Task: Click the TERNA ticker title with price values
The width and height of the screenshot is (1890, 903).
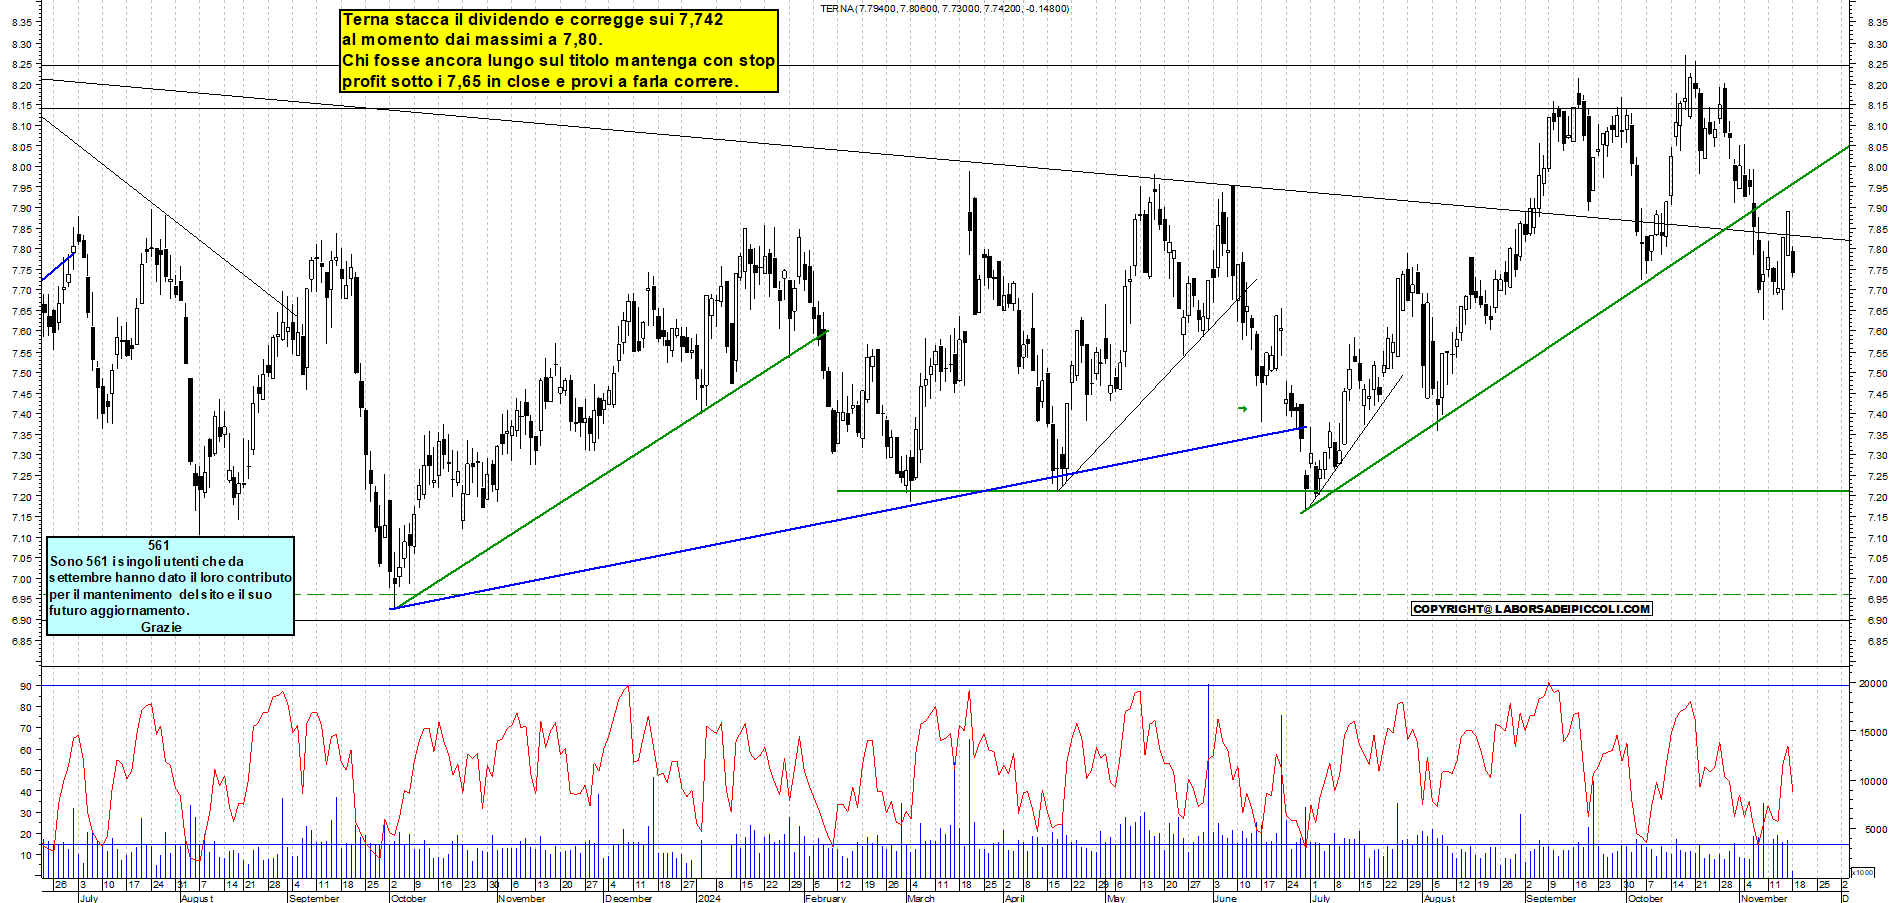Action: coord(944,9)
